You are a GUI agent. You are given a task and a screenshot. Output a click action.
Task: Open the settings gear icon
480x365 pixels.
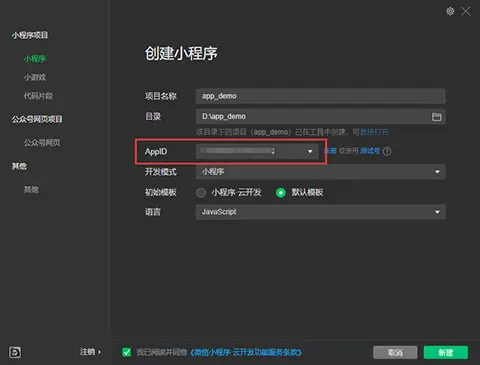pyautogui.click(x=450, y=11)
